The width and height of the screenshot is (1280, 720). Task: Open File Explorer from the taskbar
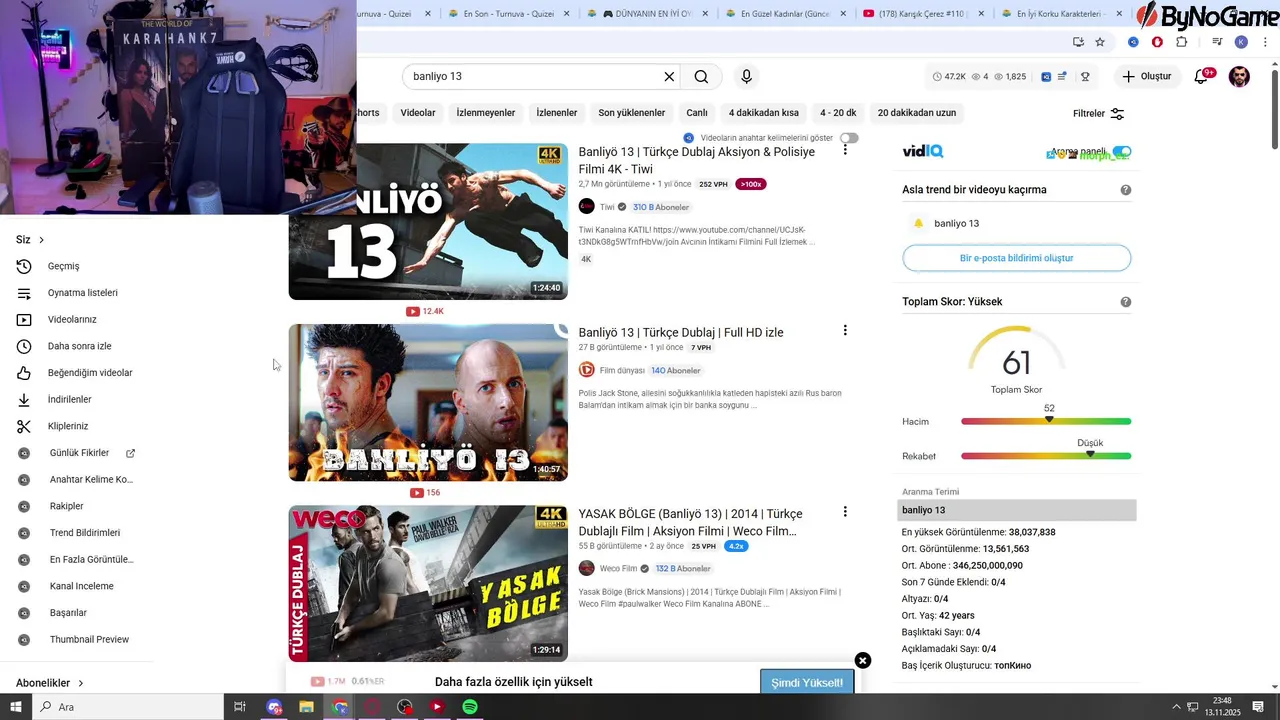(307, 707)
